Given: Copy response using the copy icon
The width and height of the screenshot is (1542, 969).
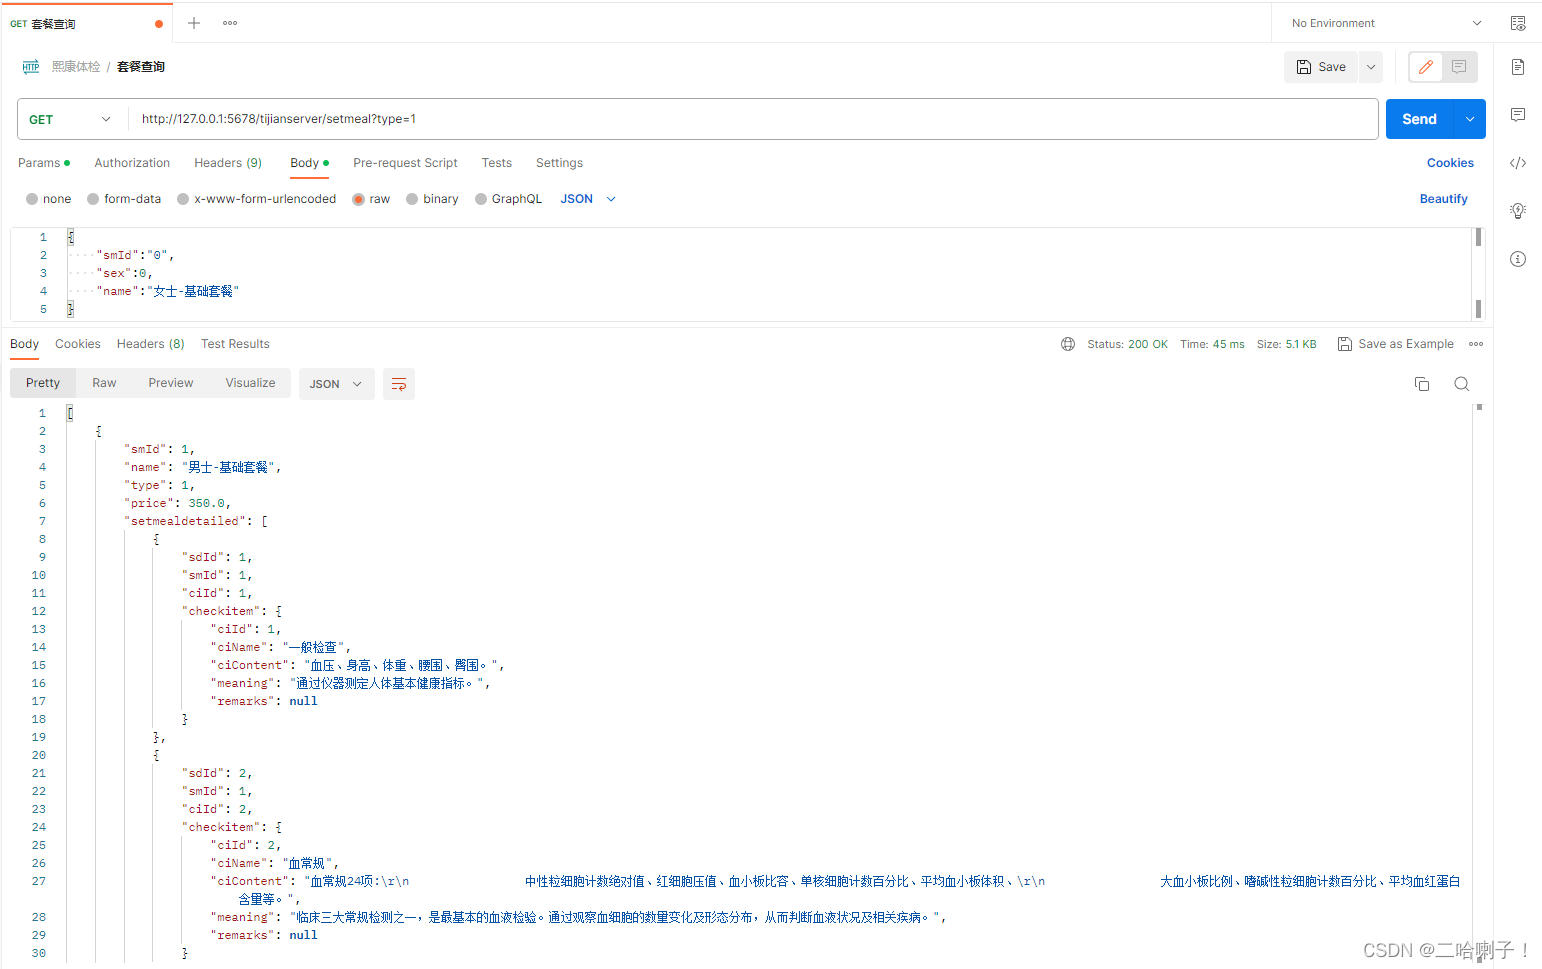Looking at the screenshot, I should [x=1422, y=384].
